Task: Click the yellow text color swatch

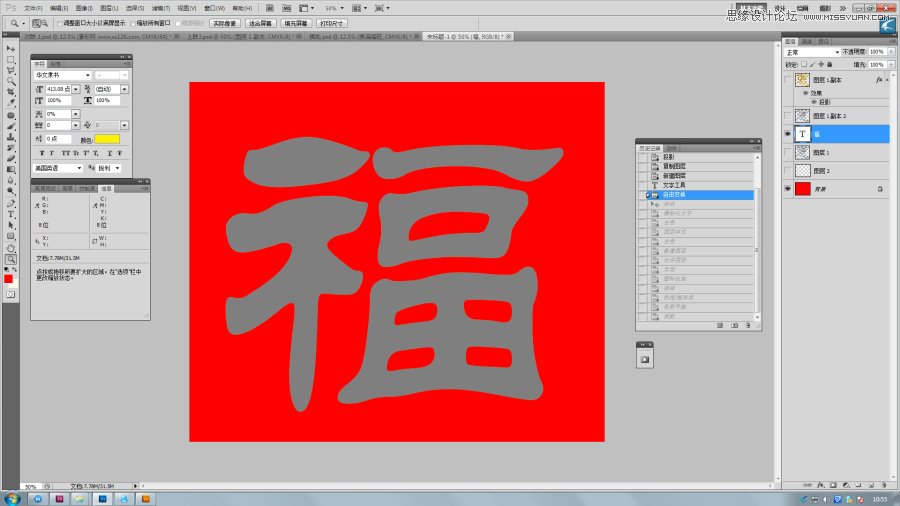Action: tap(107, 138)
